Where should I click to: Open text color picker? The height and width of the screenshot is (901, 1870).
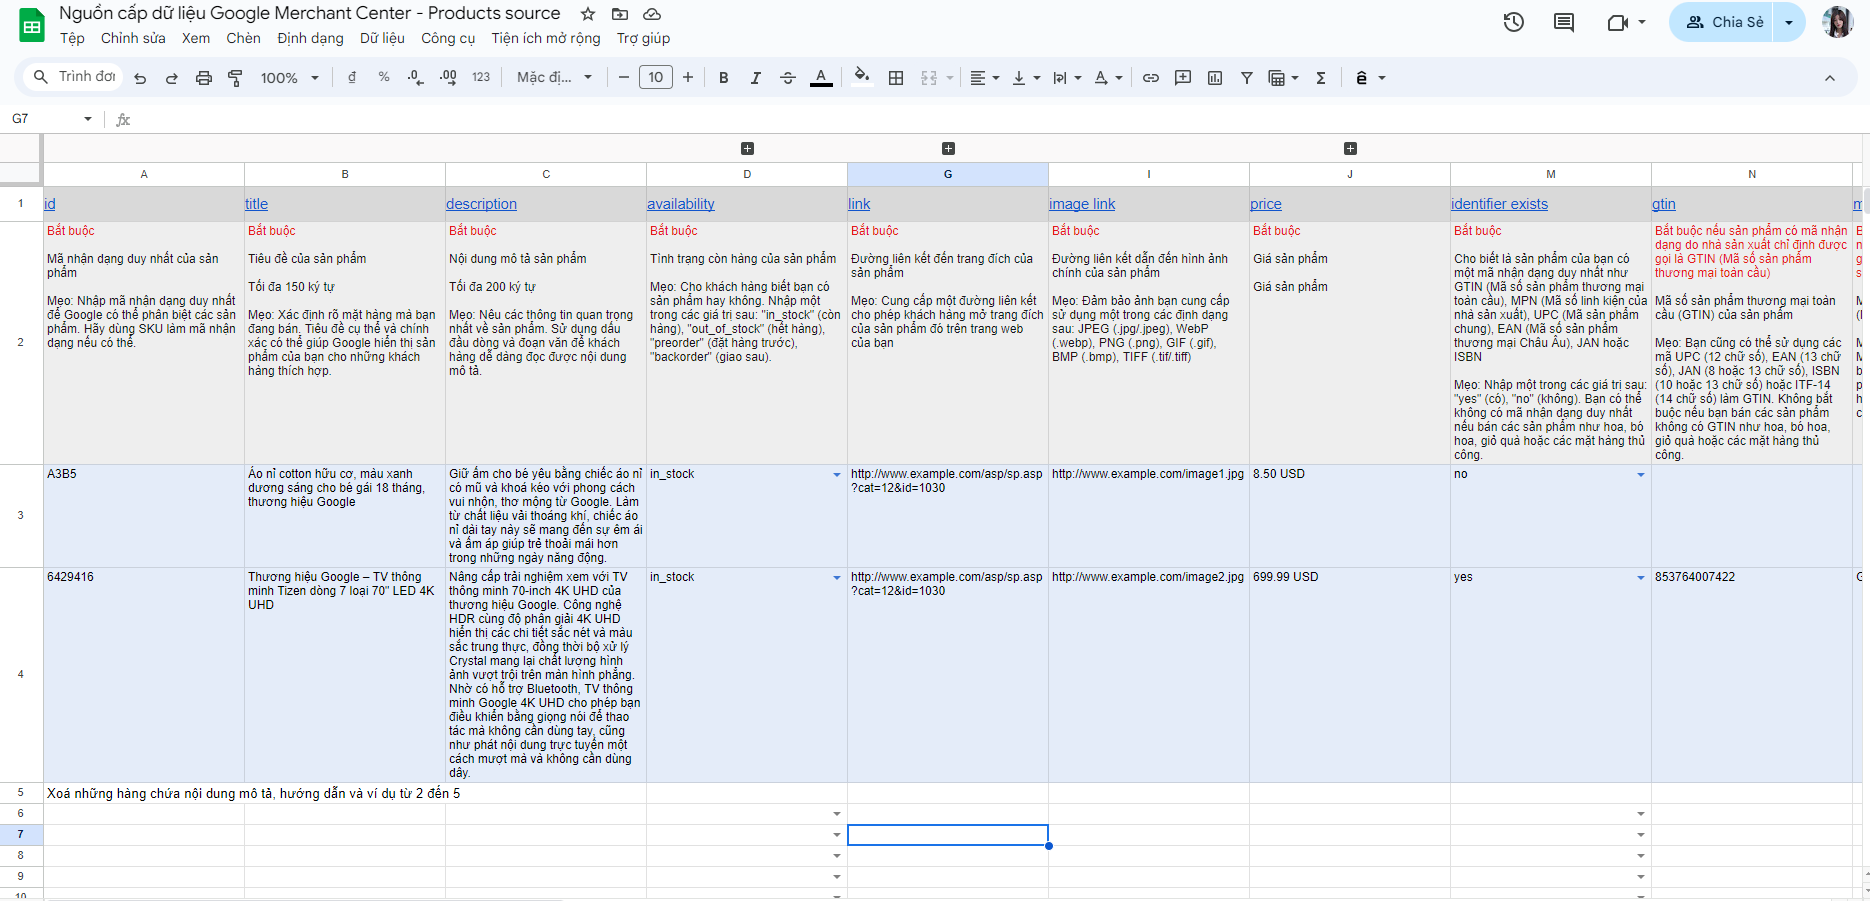point(821,78)
